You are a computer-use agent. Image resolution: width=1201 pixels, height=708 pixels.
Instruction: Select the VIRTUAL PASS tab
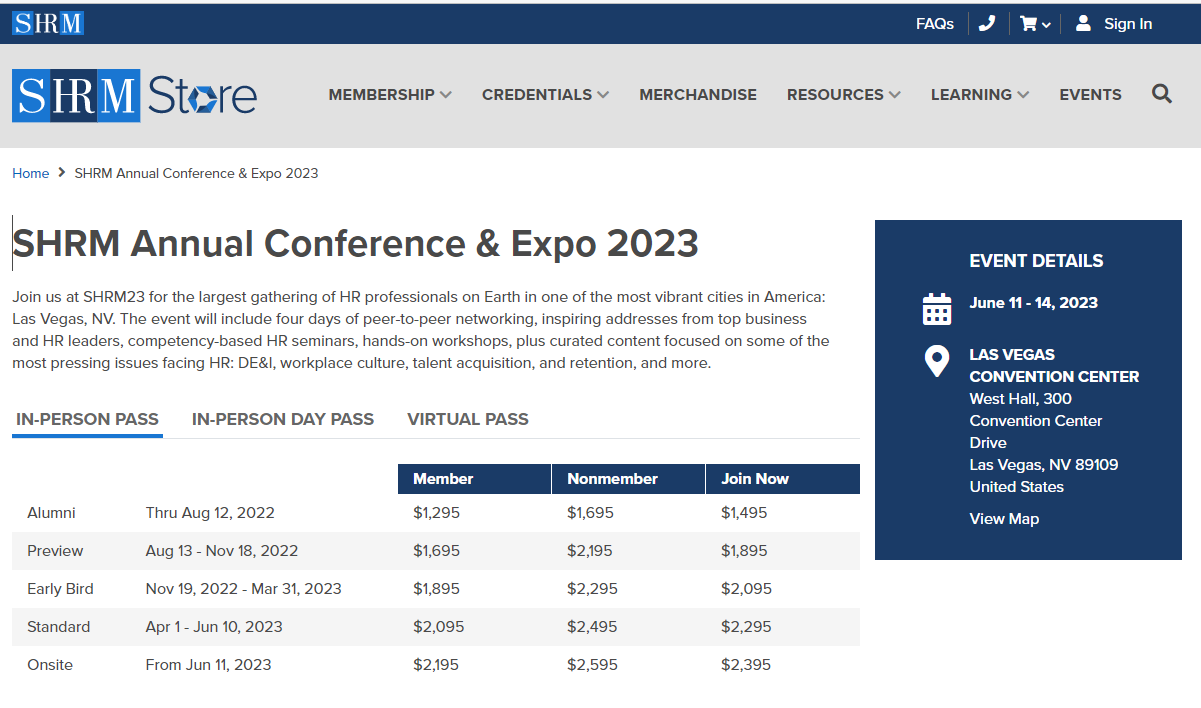point(467,419)
